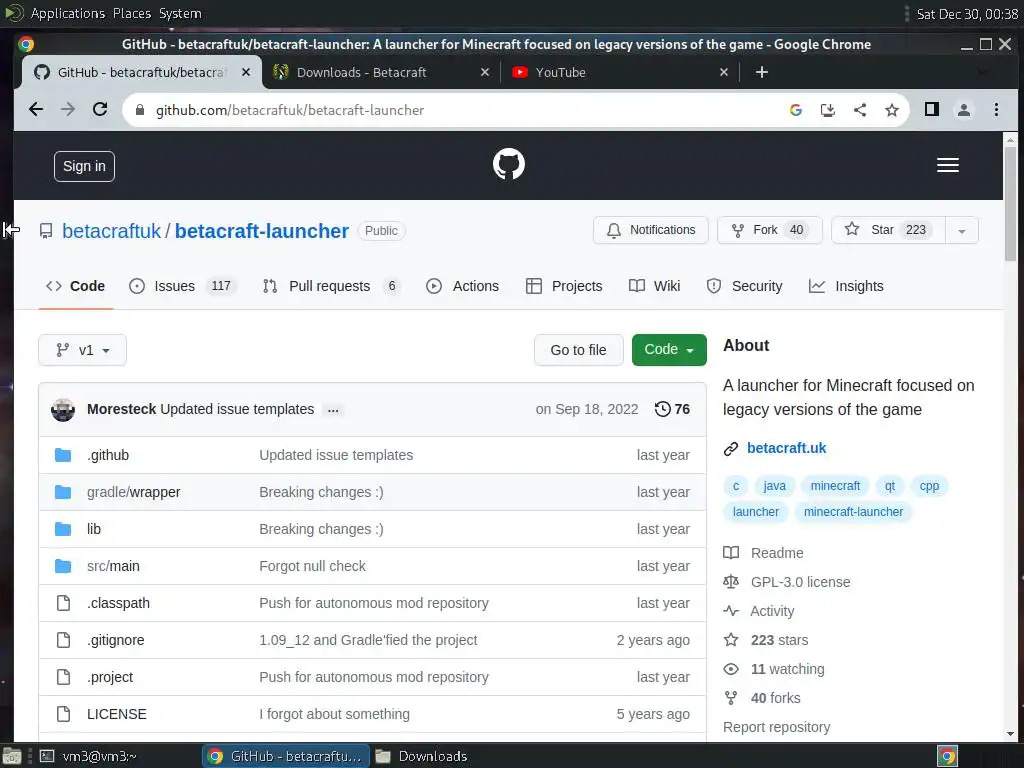Viewport: 1024px width, 768px height.
Task: Open the .project file
Action: coord(110,677)
